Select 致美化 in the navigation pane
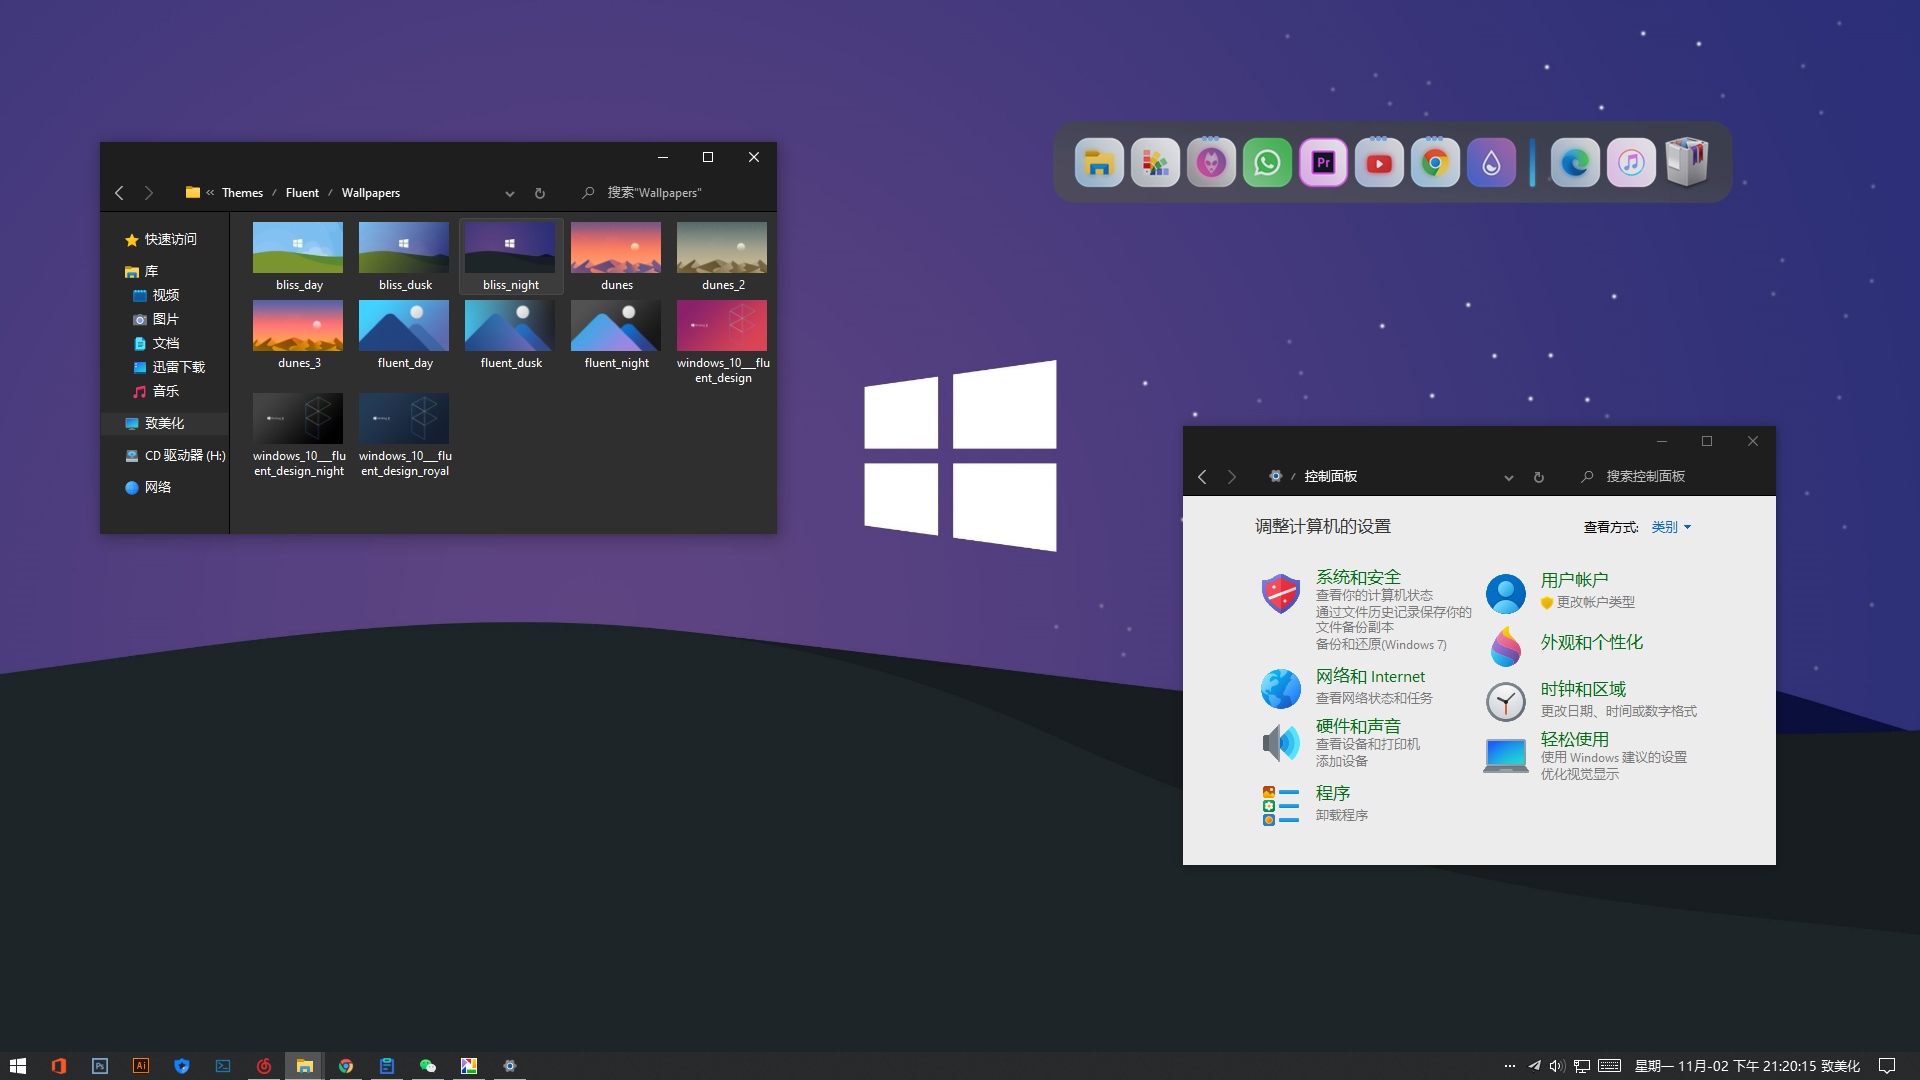 coord(165,424)
